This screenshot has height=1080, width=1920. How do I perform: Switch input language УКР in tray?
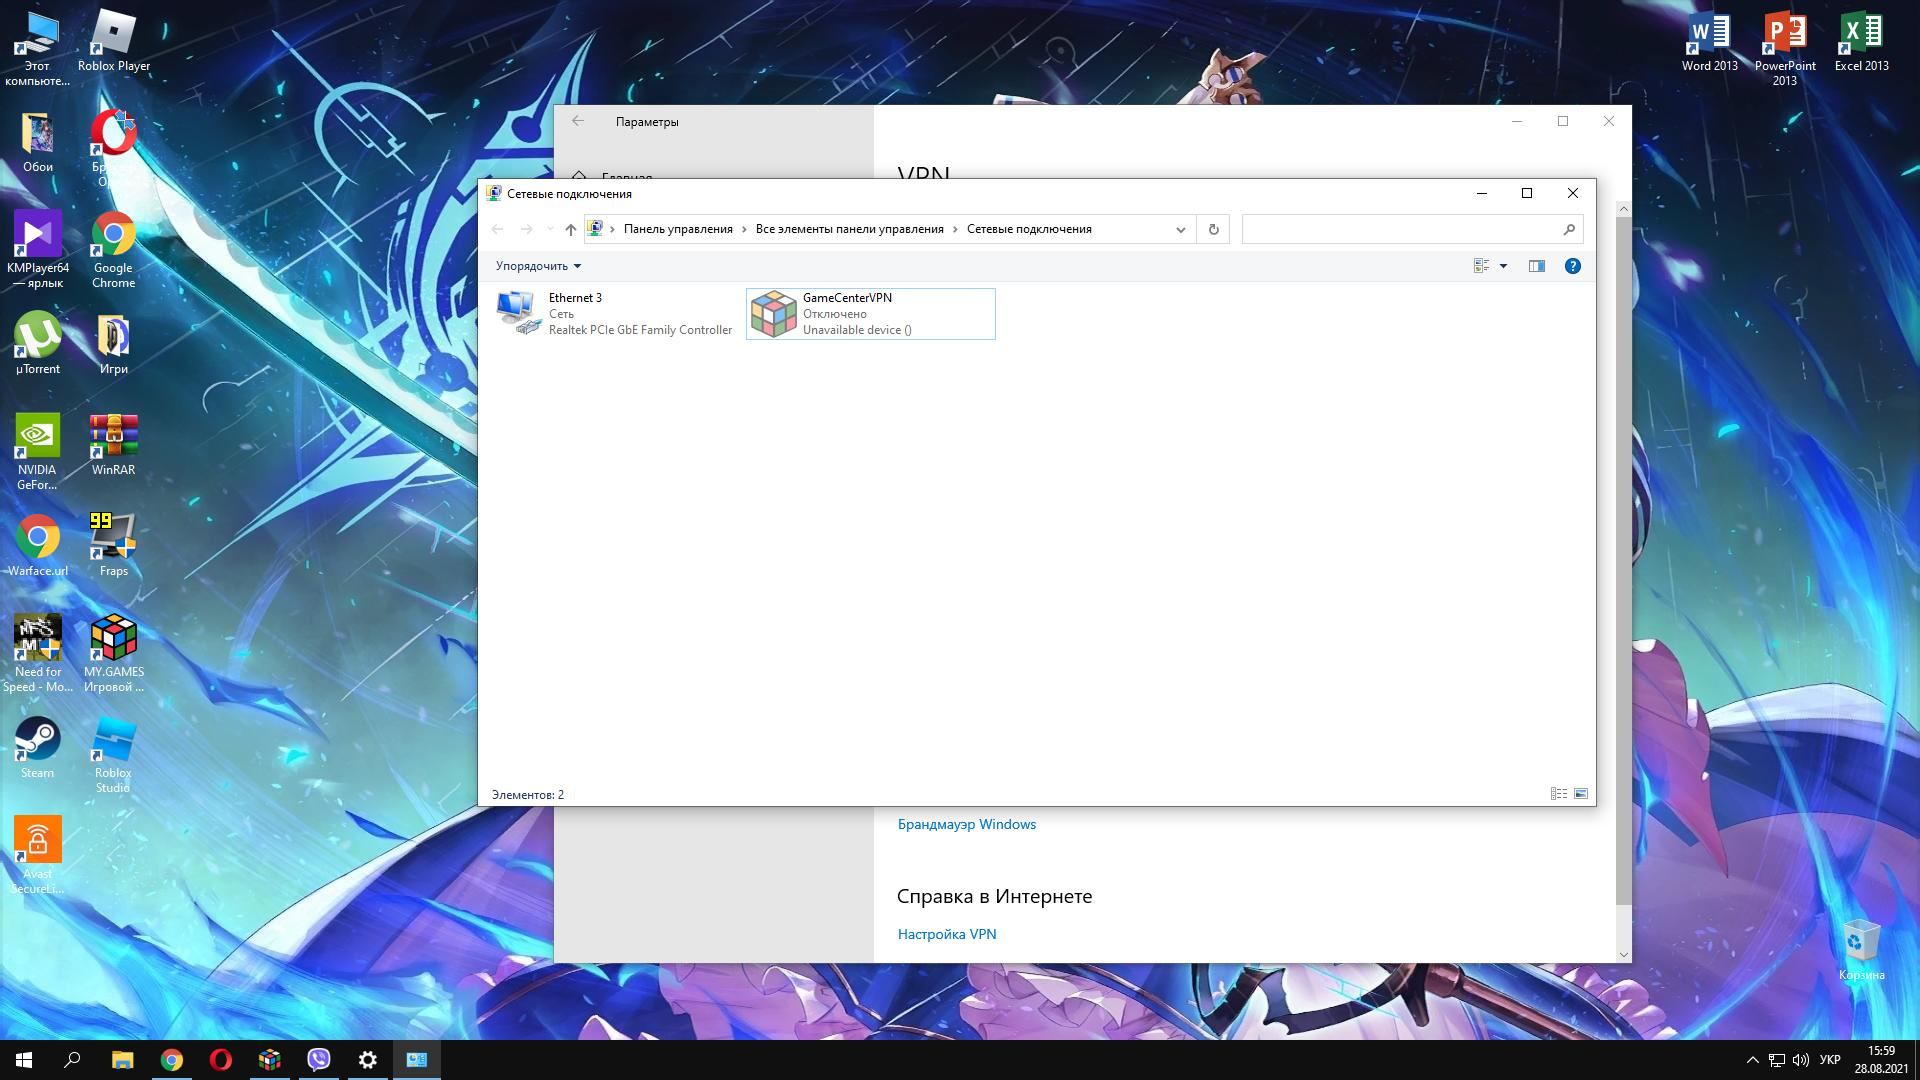click(1830, 1060)
